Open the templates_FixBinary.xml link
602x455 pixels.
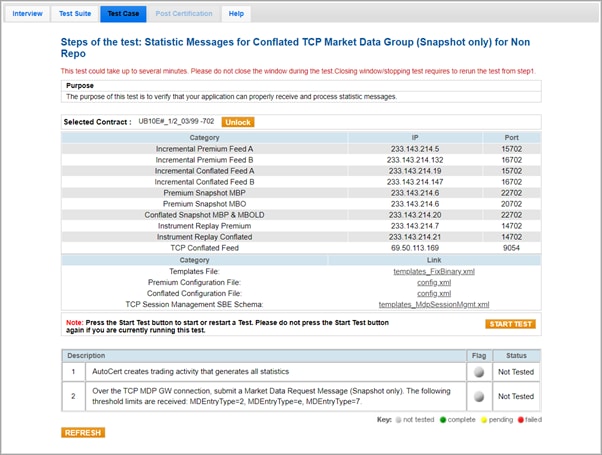point(434,271)
